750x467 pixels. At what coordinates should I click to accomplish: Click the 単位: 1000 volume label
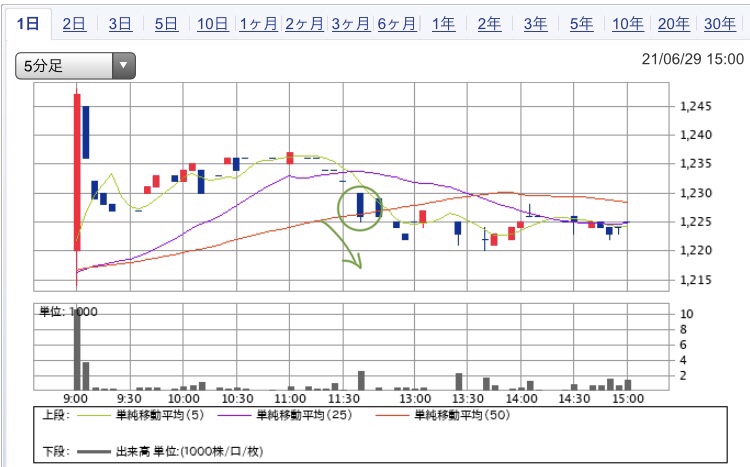point(68,312)
